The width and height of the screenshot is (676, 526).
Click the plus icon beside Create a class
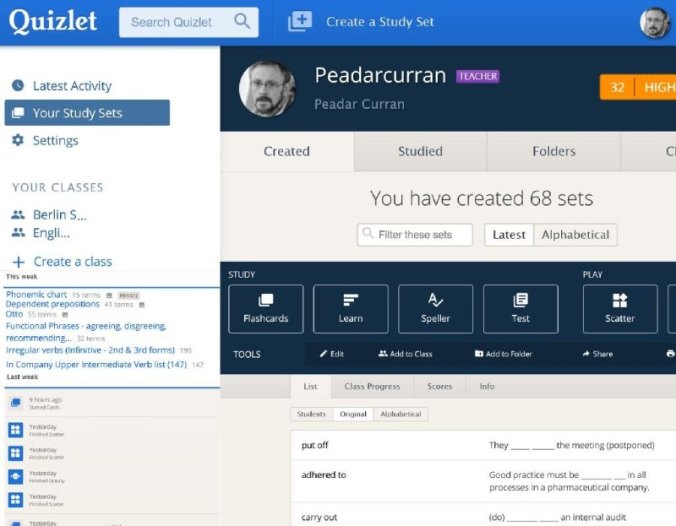[x=19, y=262]
